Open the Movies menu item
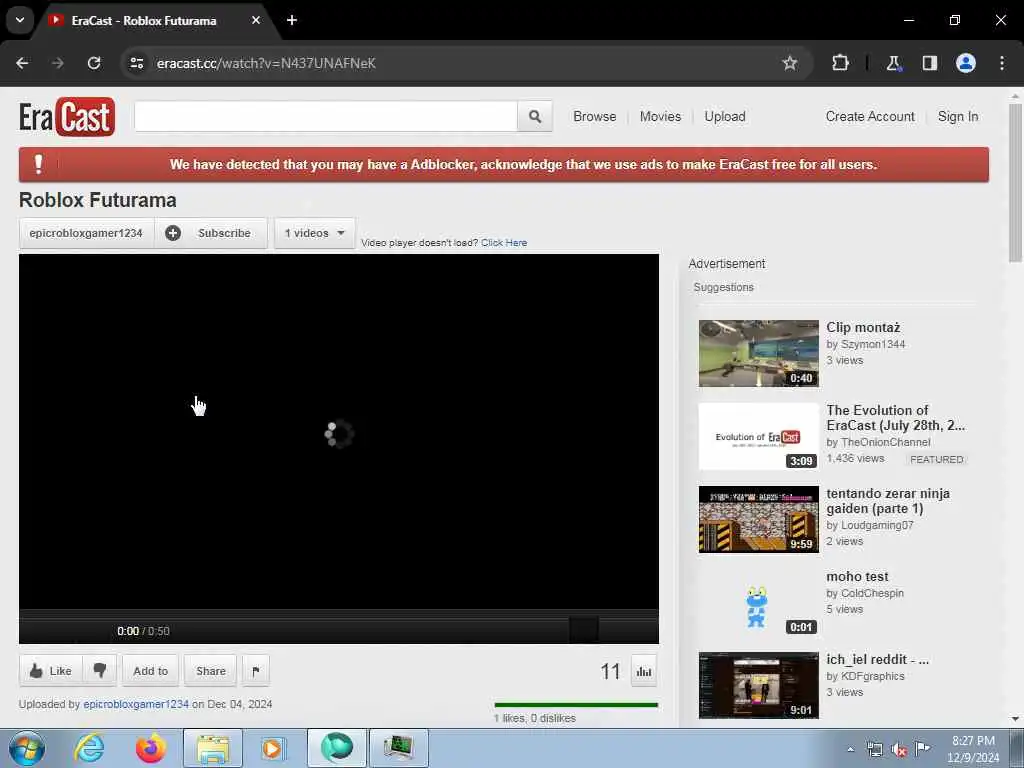 point(660,116)
